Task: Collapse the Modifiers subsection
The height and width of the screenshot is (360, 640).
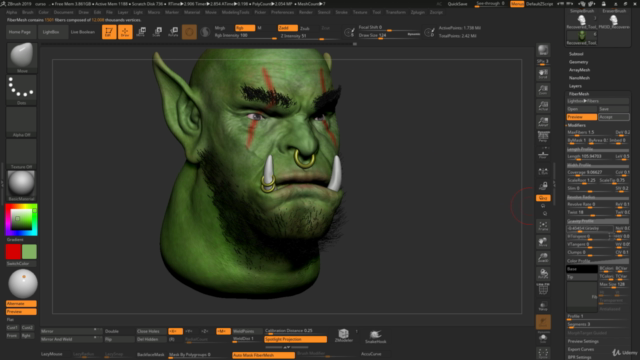Action: [577, 125]
